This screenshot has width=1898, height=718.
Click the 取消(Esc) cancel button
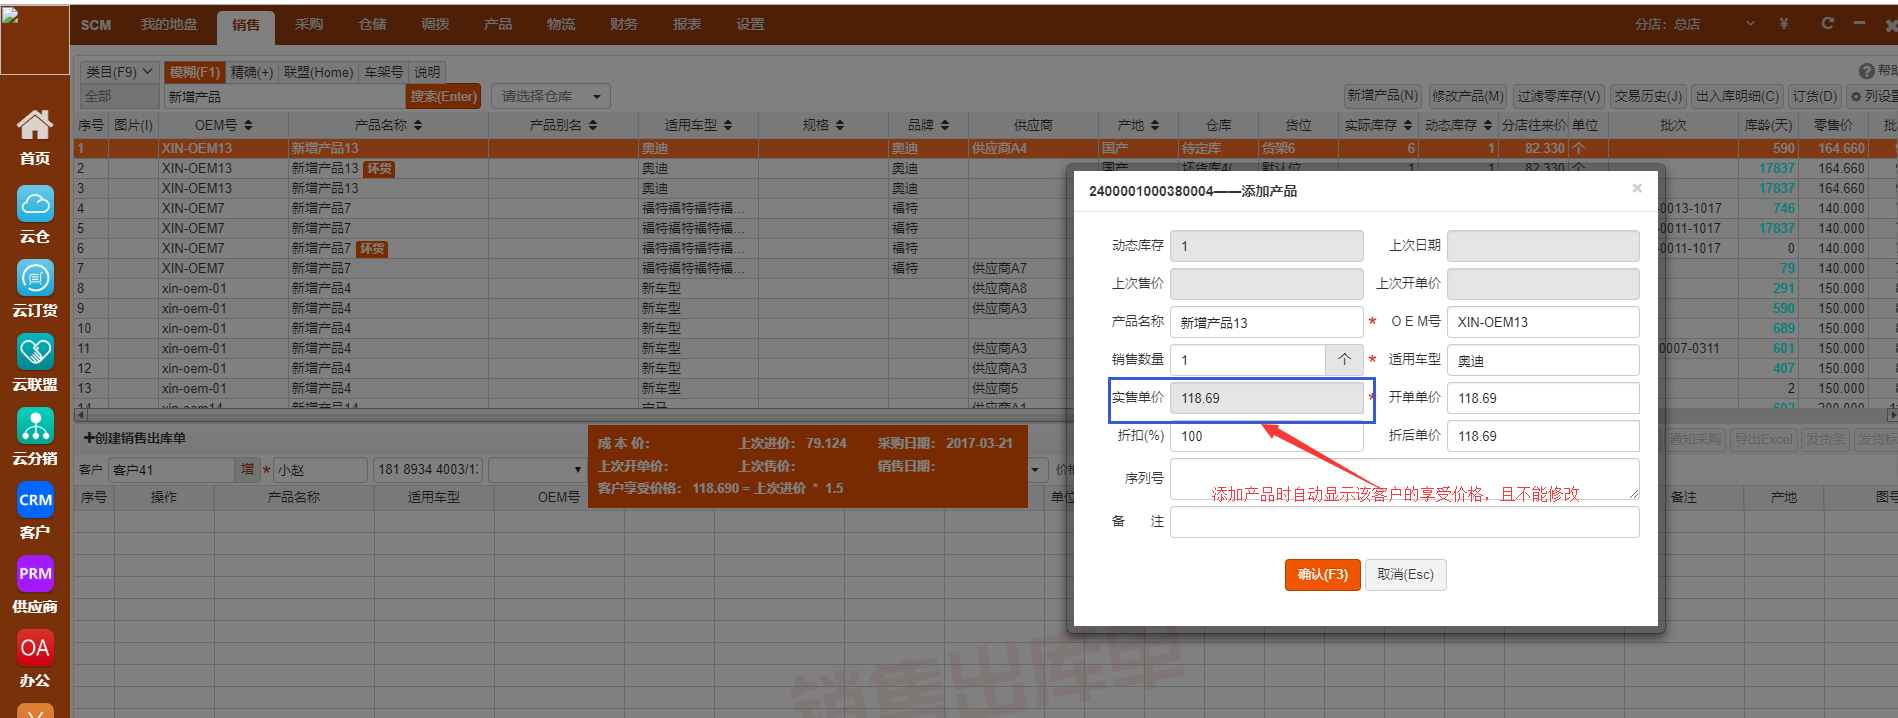pos(1405,575)
